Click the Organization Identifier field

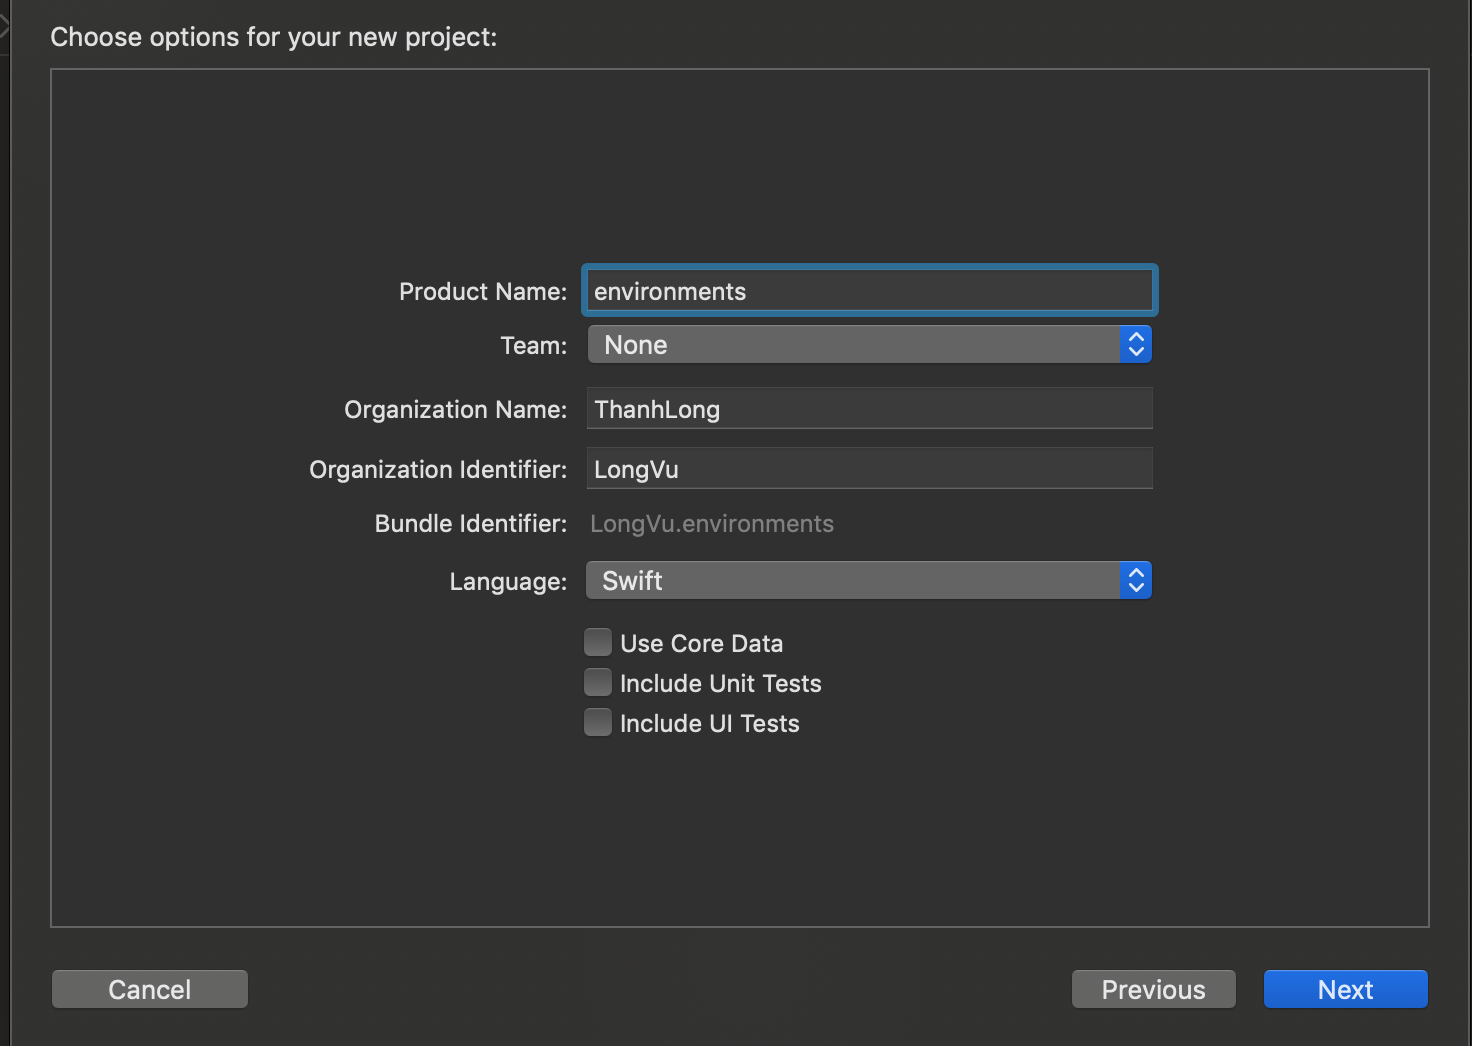tap(868, 469)
